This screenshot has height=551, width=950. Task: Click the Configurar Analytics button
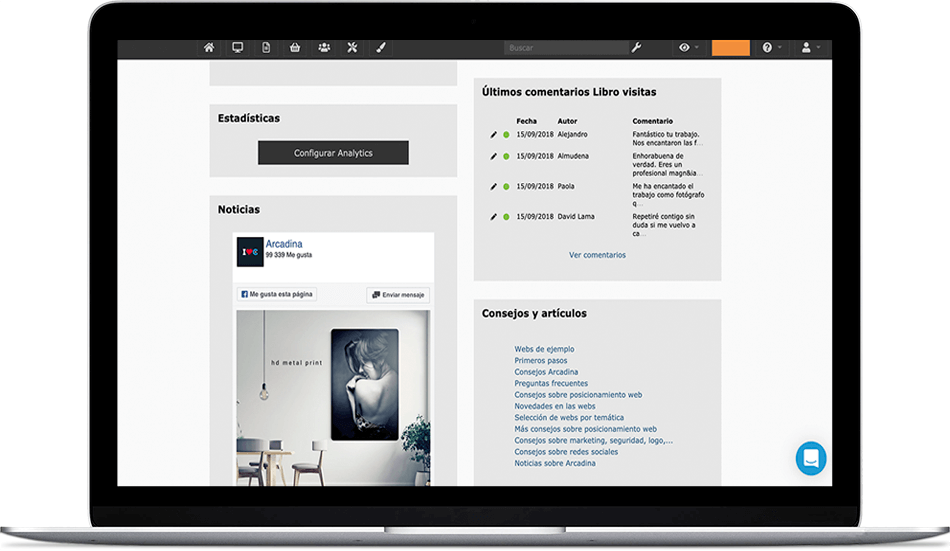click(x=333, y=153)
